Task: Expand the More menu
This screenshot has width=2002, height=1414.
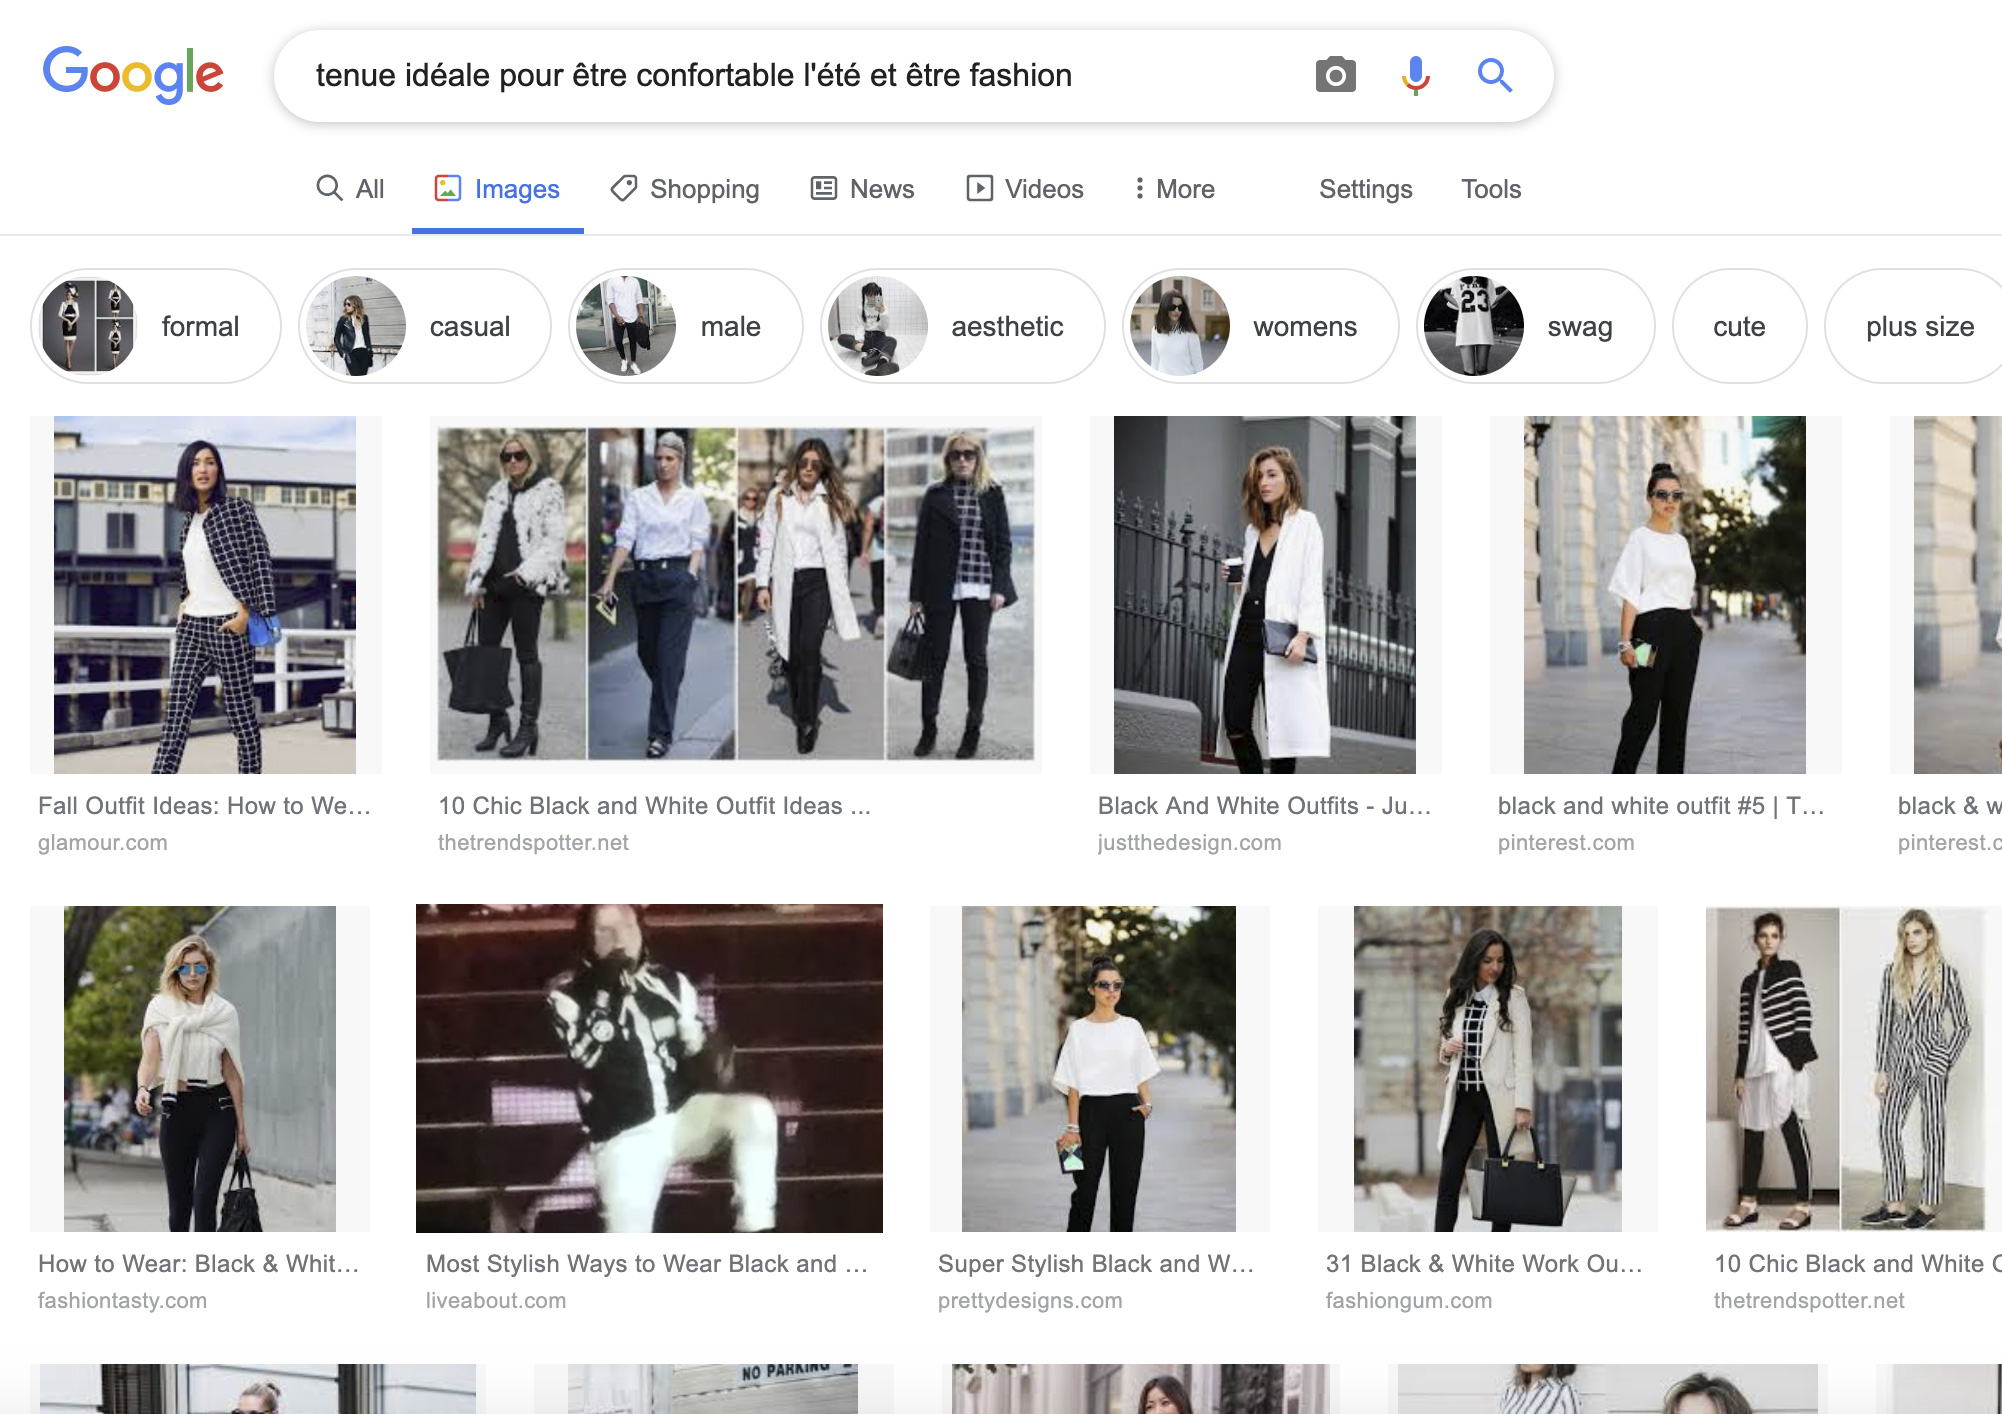Action: click(1174, 189)
